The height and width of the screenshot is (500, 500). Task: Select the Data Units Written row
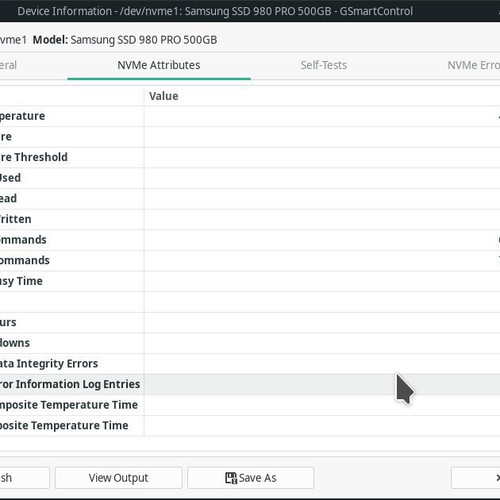[x=250, y=219]
